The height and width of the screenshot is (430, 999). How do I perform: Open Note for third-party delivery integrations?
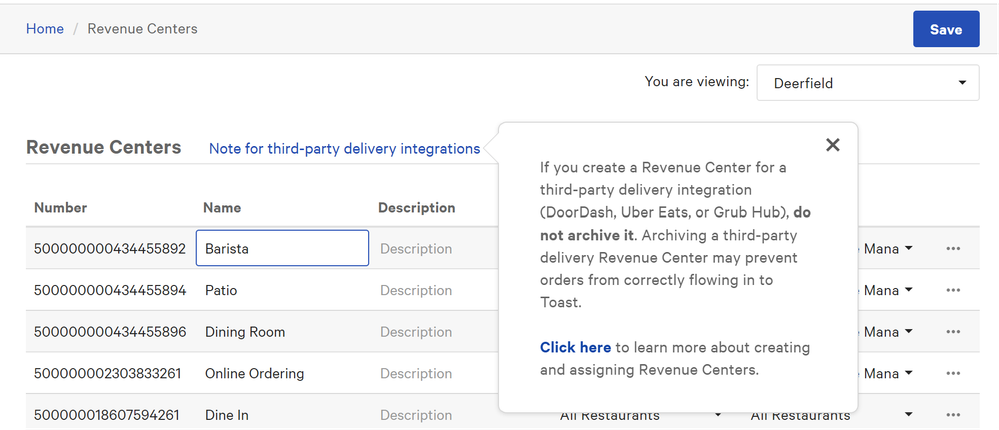[x=344, y=148]
